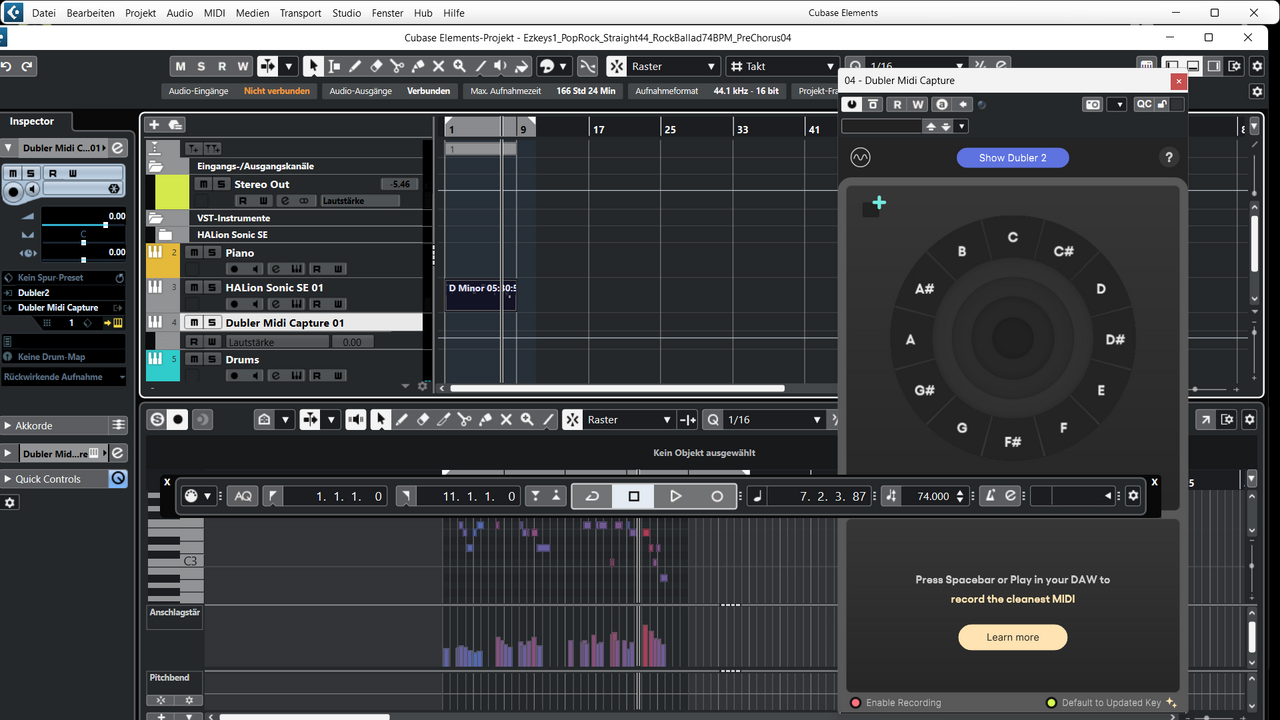Solo the HALion Sonic SE 01 track
This screenshot has width=1280, height=720.
coord(212,288)
